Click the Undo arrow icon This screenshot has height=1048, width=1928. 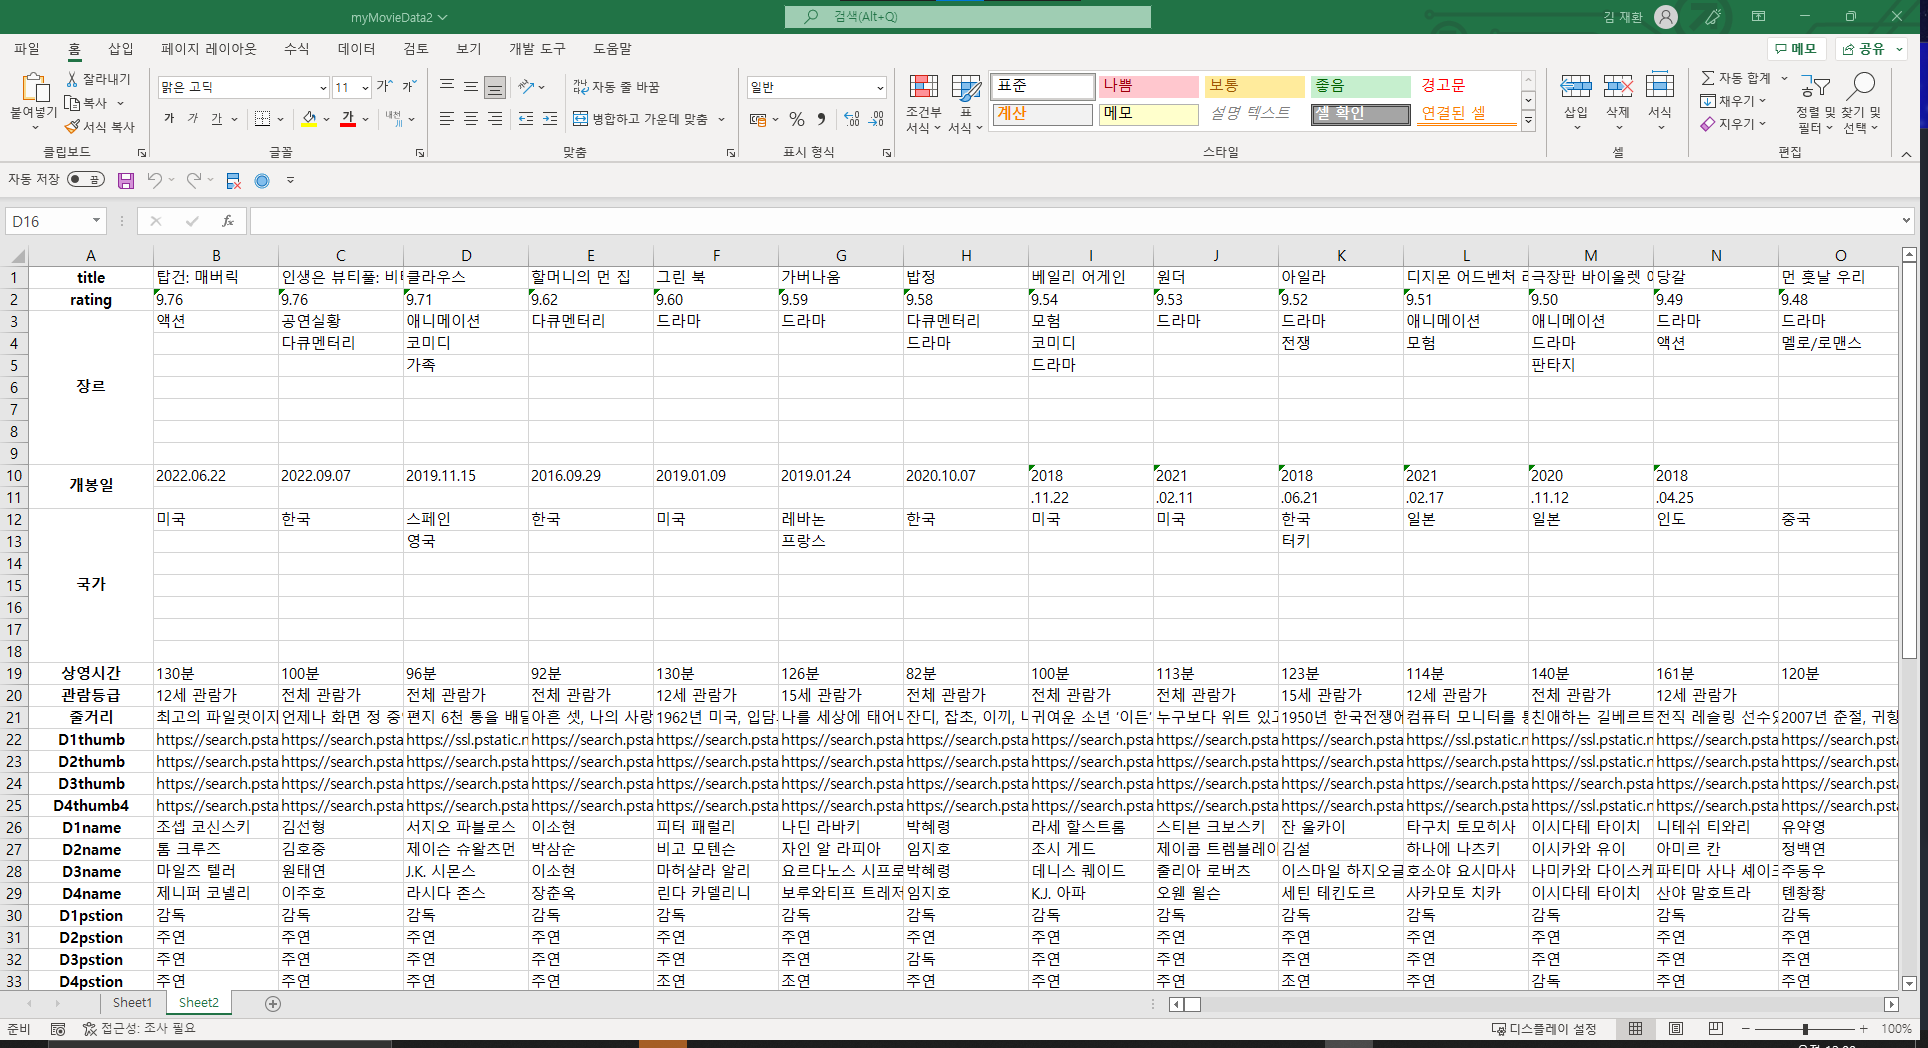click(154, 180)
